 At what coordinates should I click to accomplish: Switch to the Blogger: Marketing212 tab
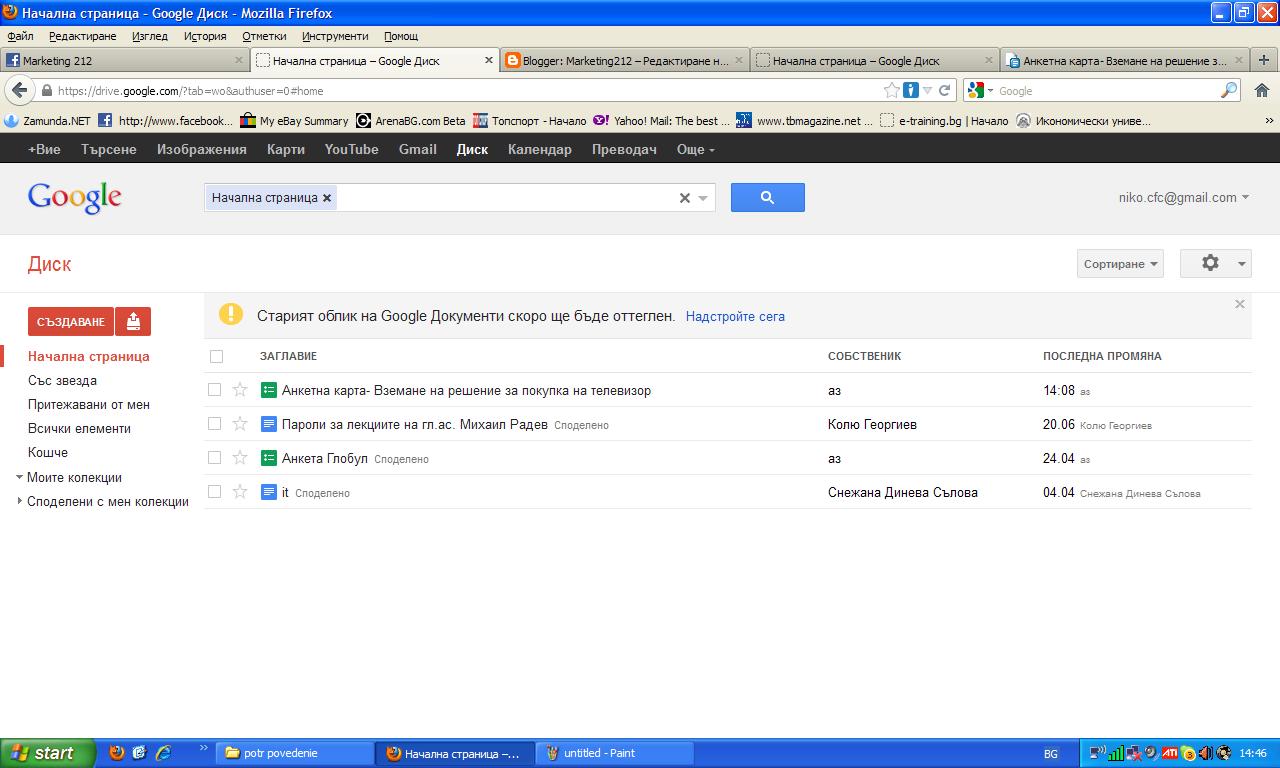[x=624, y=60]
